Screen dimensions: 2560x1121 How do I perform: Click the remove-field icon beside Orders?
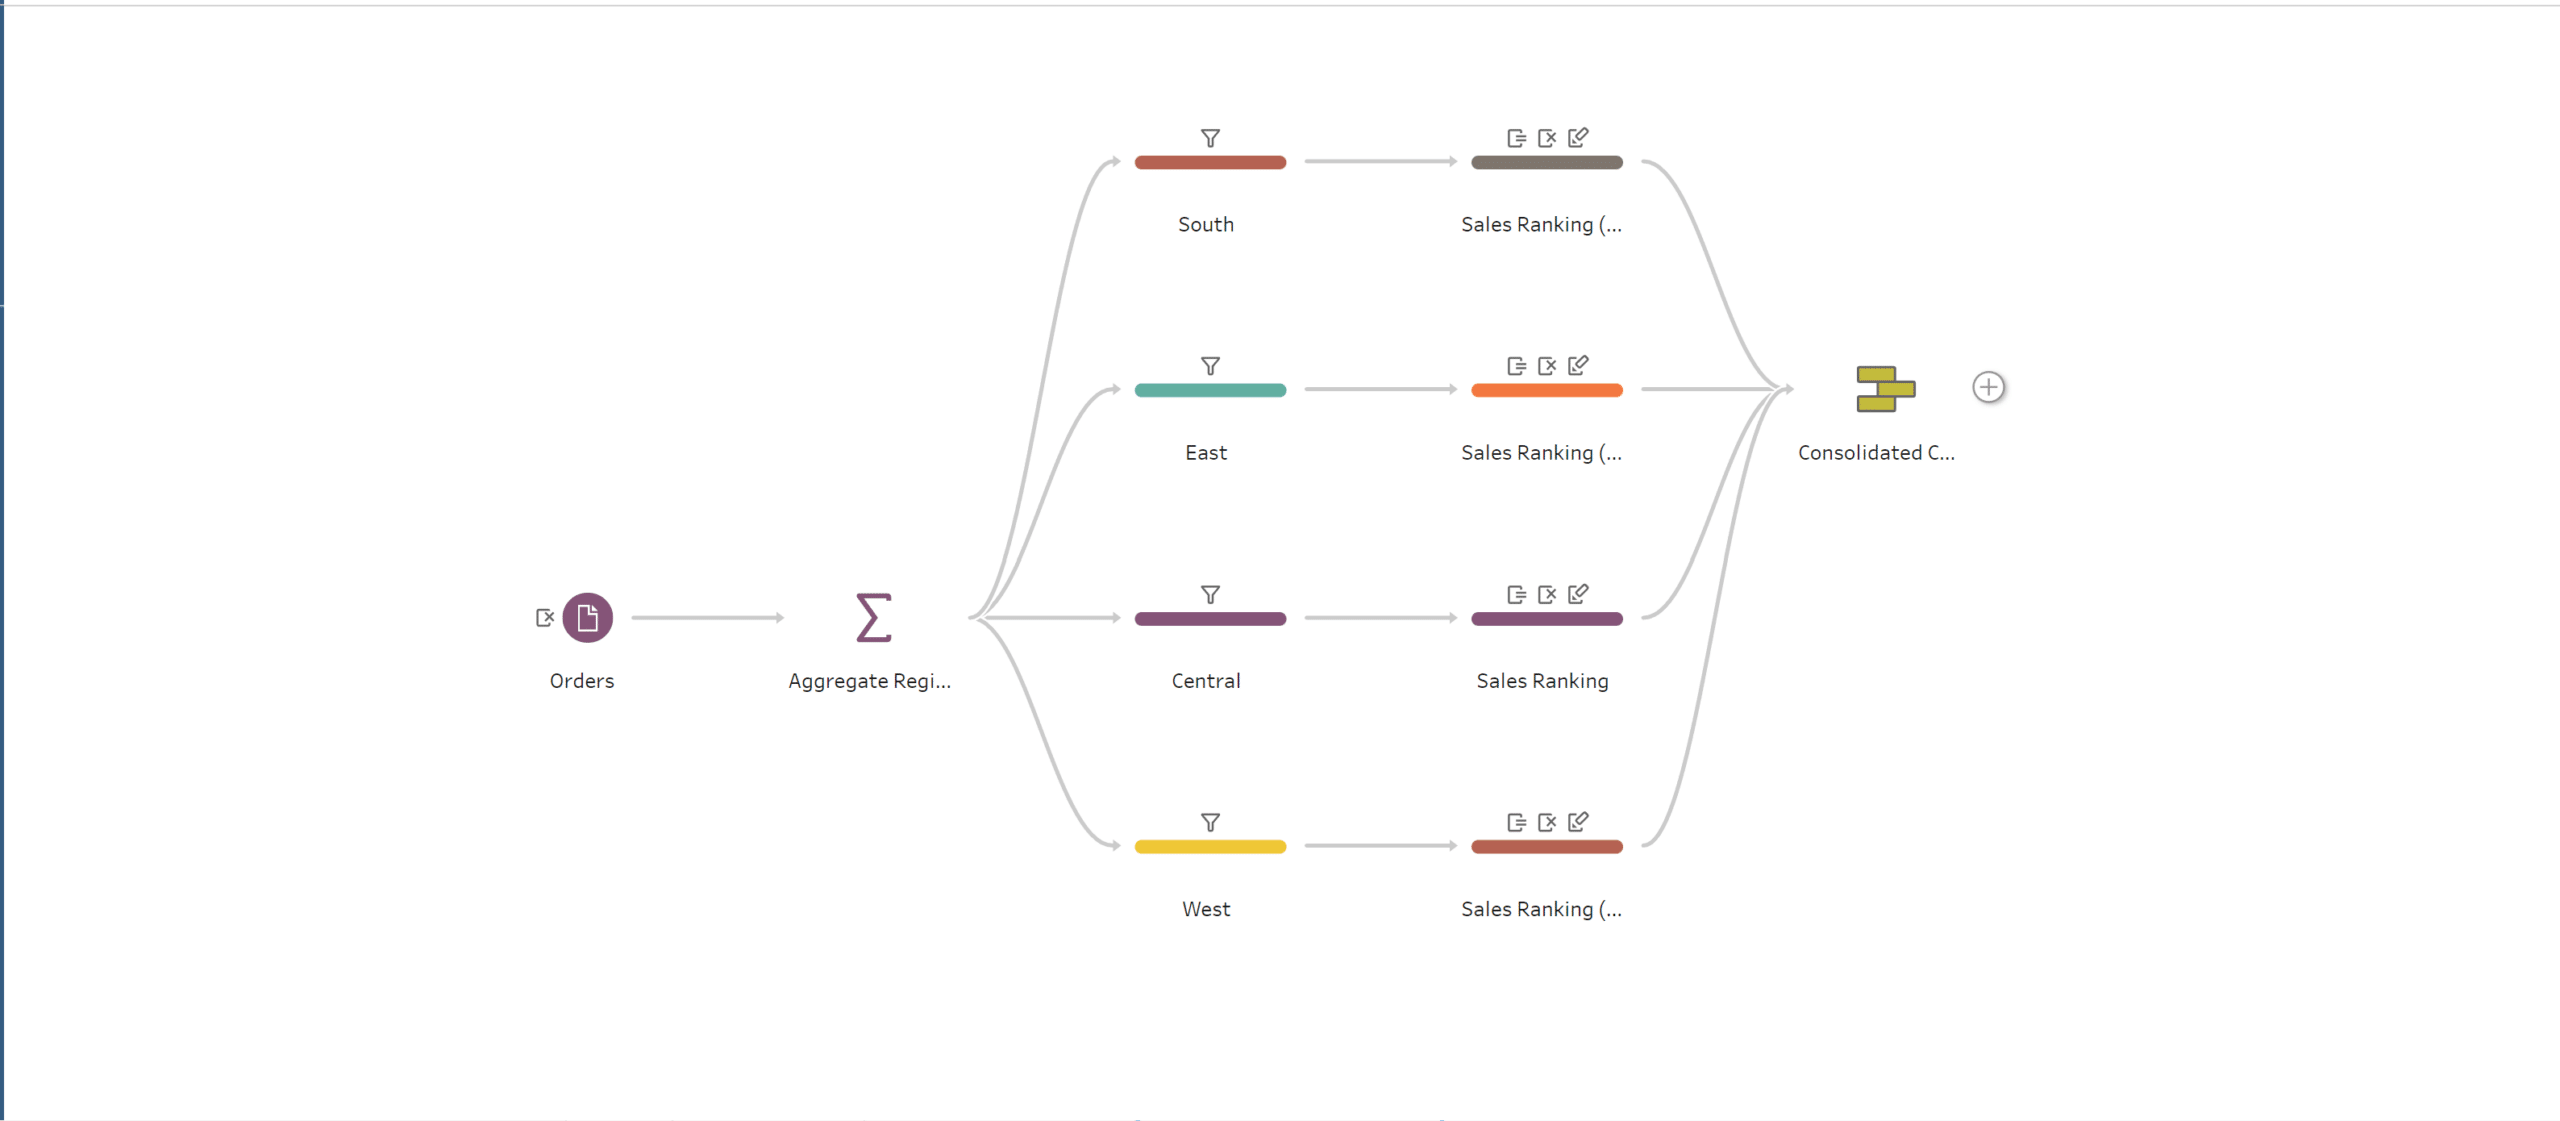(545, 618)
